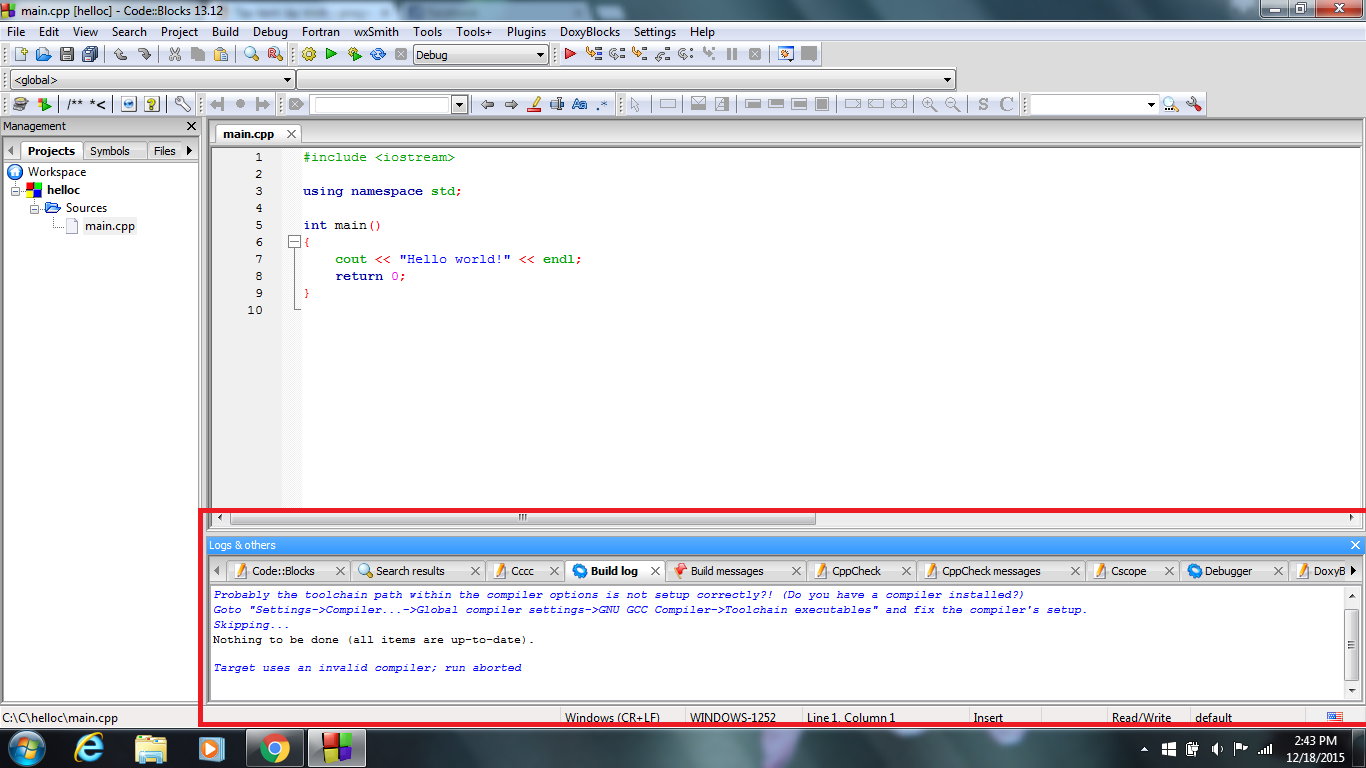Click the Rebuild icon with blue arrows
Screen dimensions: 1366x768
coord(378,55)
